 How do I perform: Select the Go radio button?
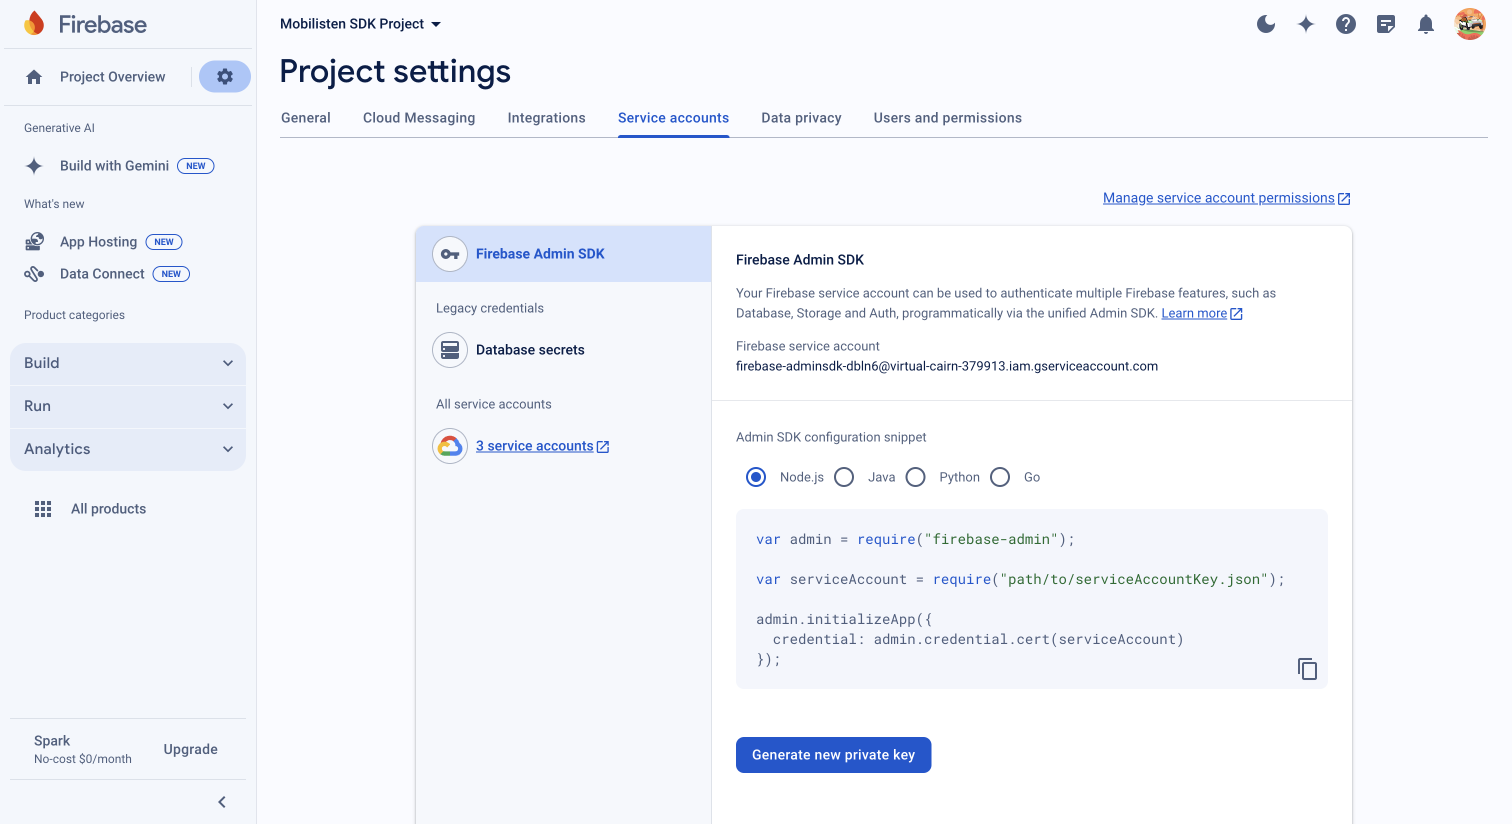(1000, 477)
